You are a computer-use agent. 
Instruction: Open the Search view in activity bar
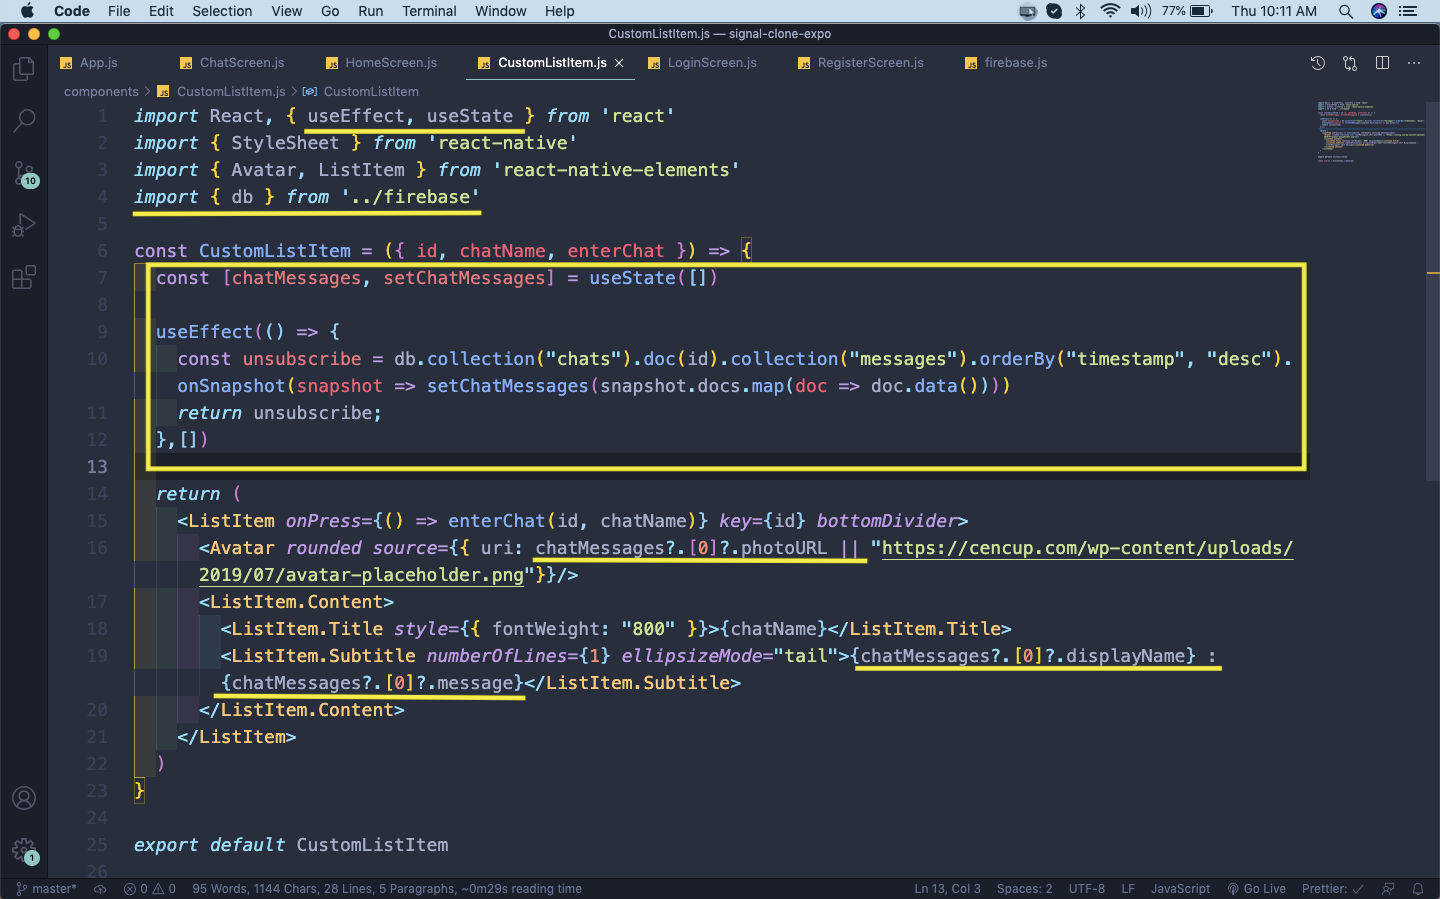[24, 121]
